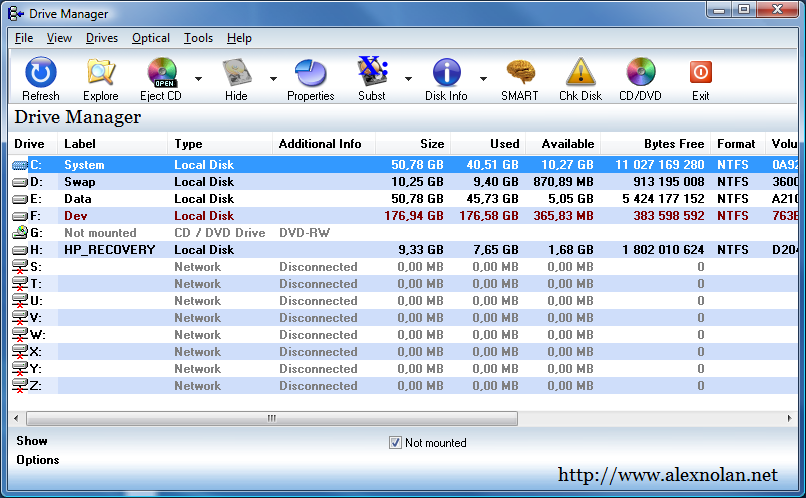Click the Not mounted label for G:

[x=100, y=233]
